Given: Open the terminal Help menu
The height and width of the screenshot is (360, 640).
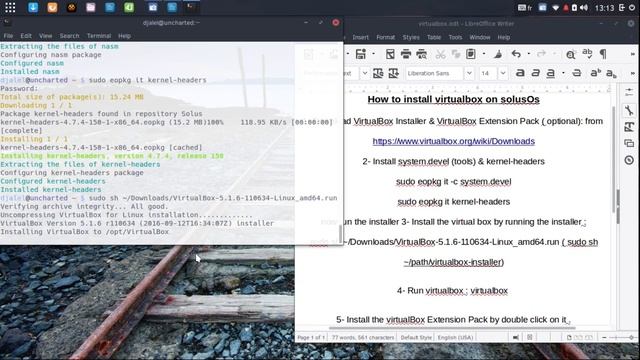Looking at the screenshot, I should coord(124,36).
